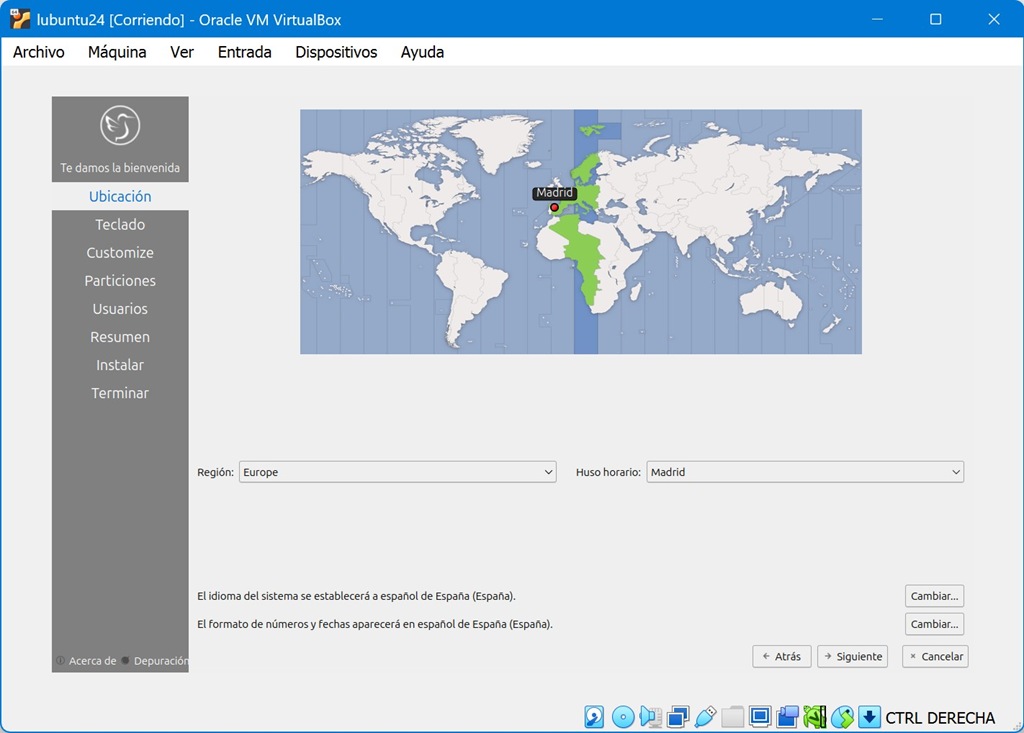1024x733 pixels.
Task: Open the Huso horario dropdown showing Madrid
Action: coord(805,472)
